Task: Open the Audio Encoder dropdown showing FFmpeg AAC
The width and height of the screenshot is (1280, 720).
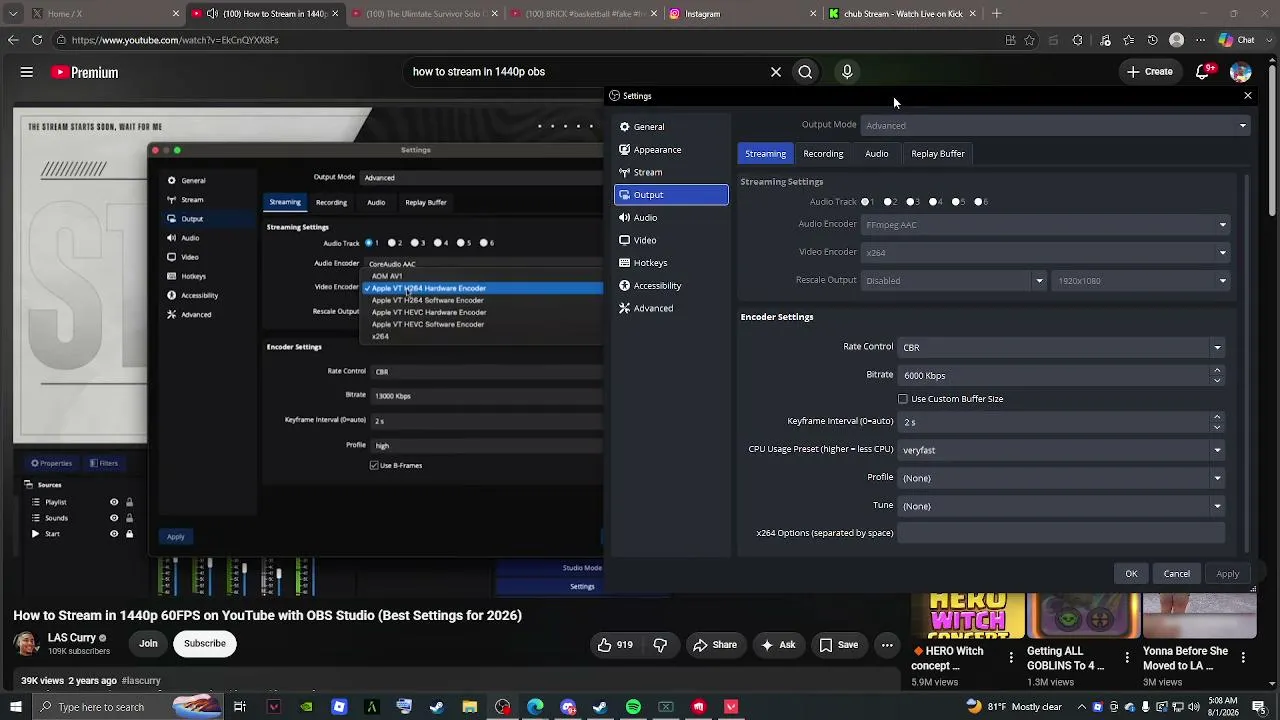Action: [x=1046, y=225]
